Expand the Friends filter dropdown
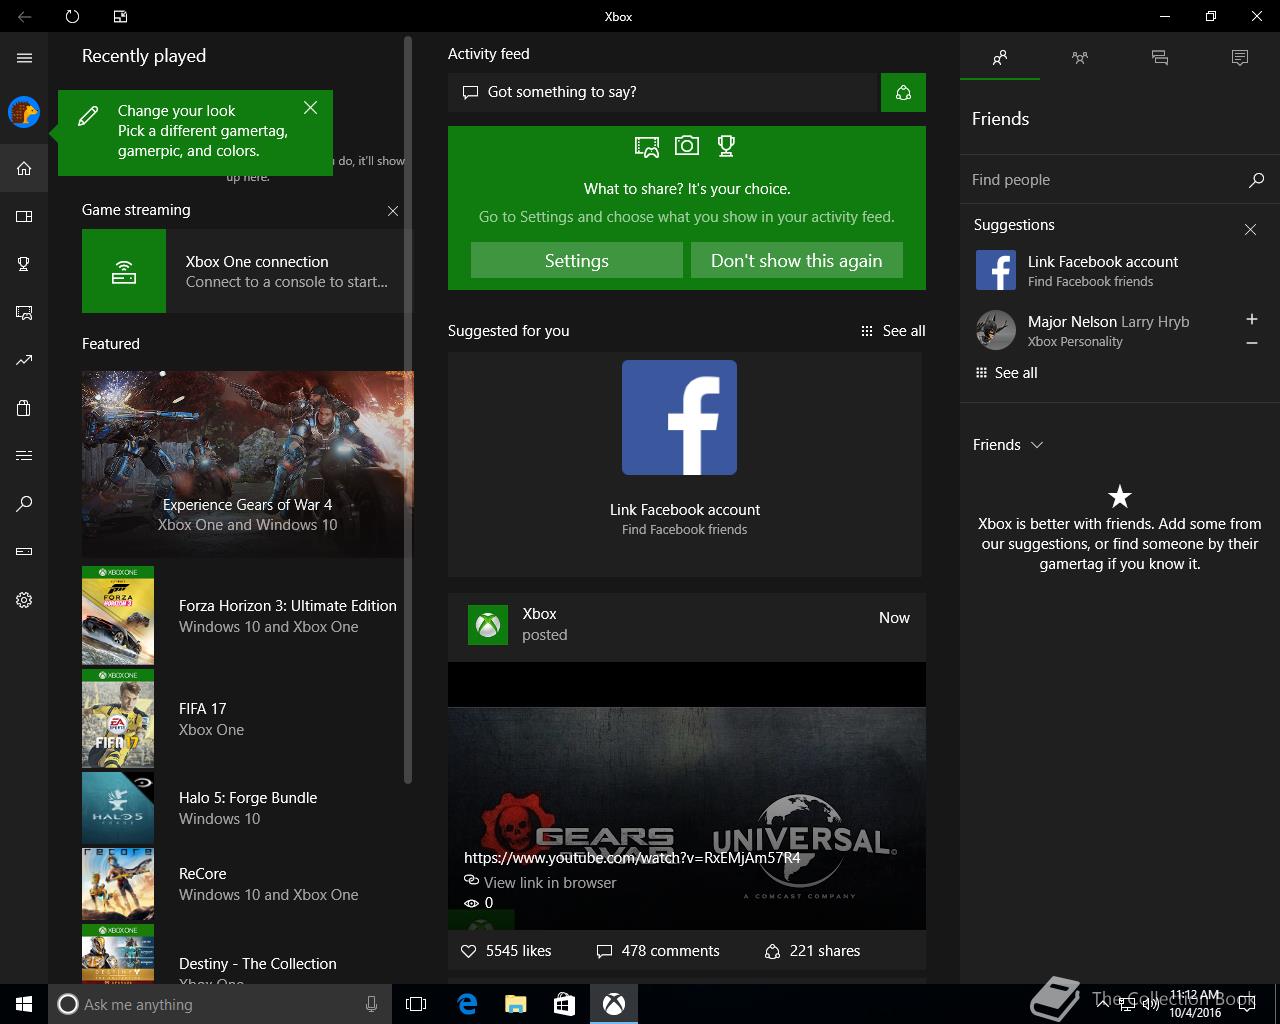The image size is (1280, 1024). pos(1008,445)
